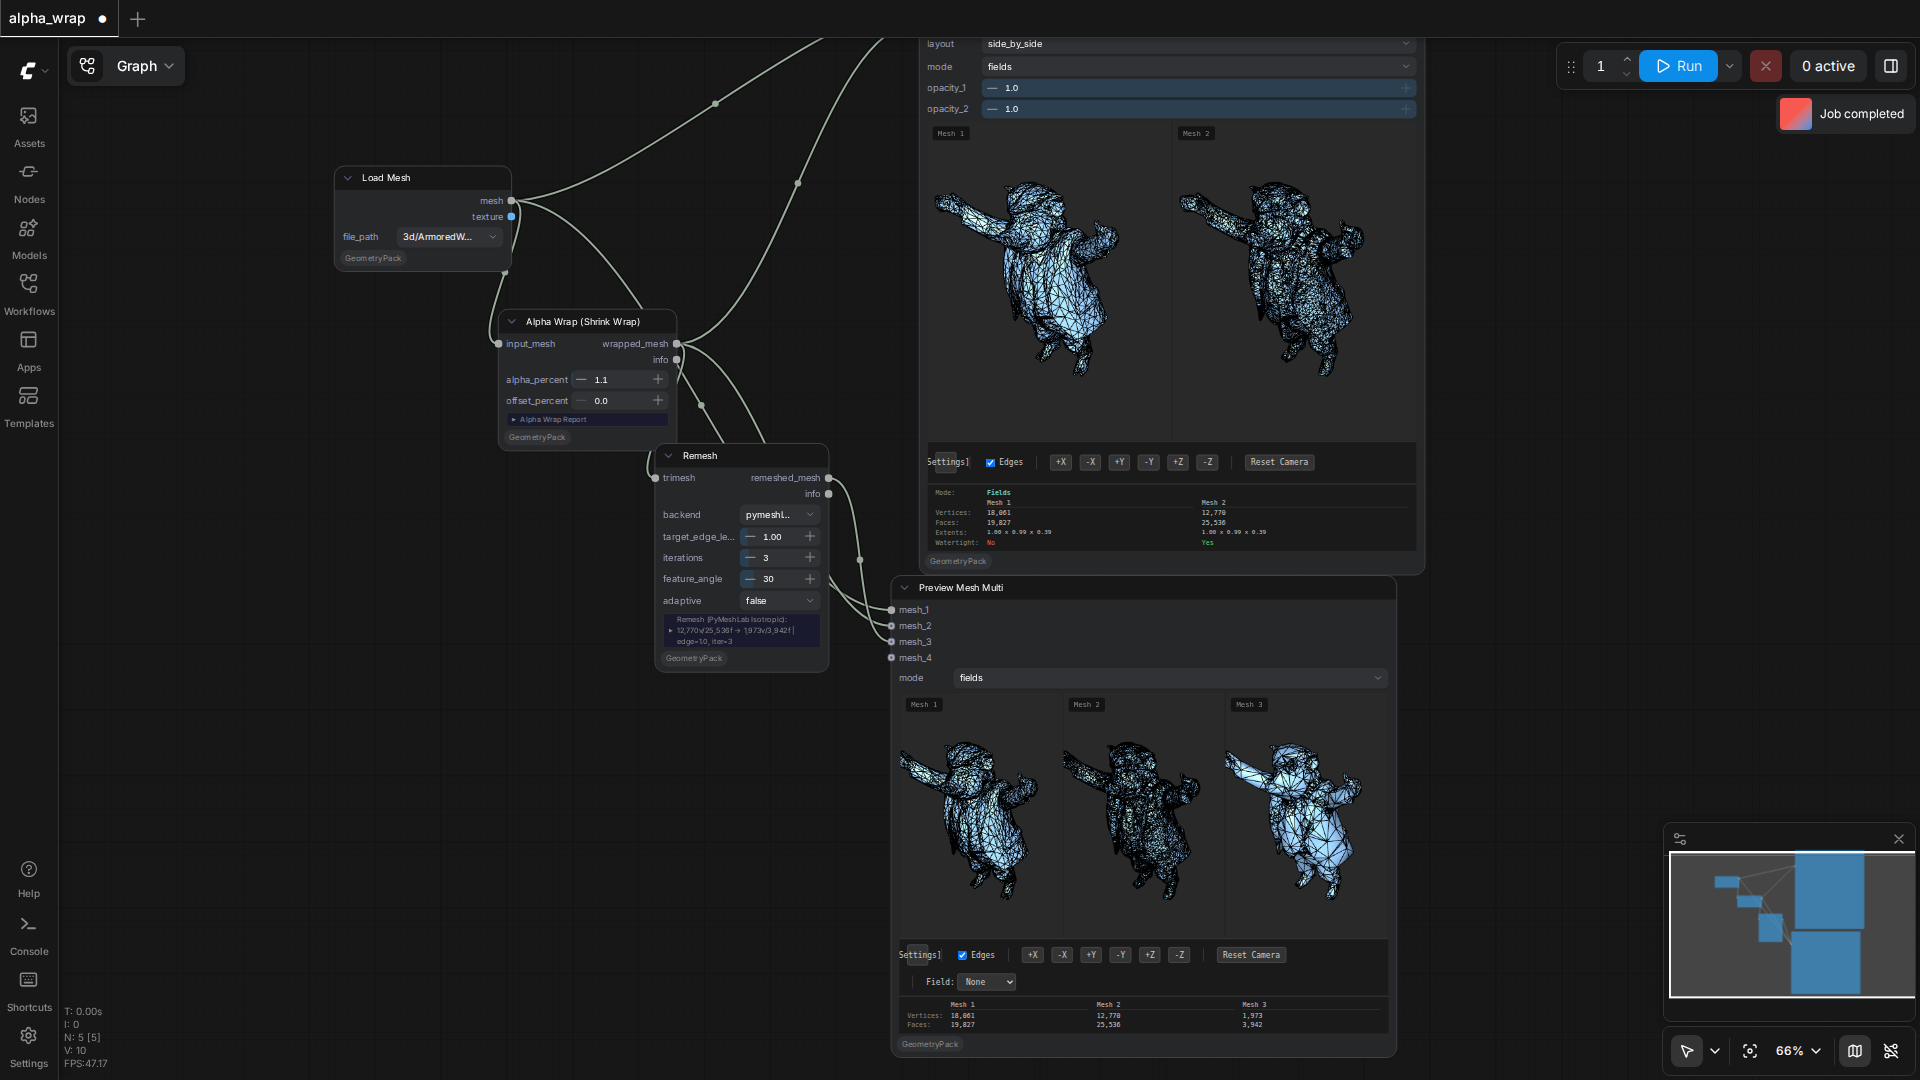Increase offset_percent with plus icon

pyautogui.click(x=658, y=401)
